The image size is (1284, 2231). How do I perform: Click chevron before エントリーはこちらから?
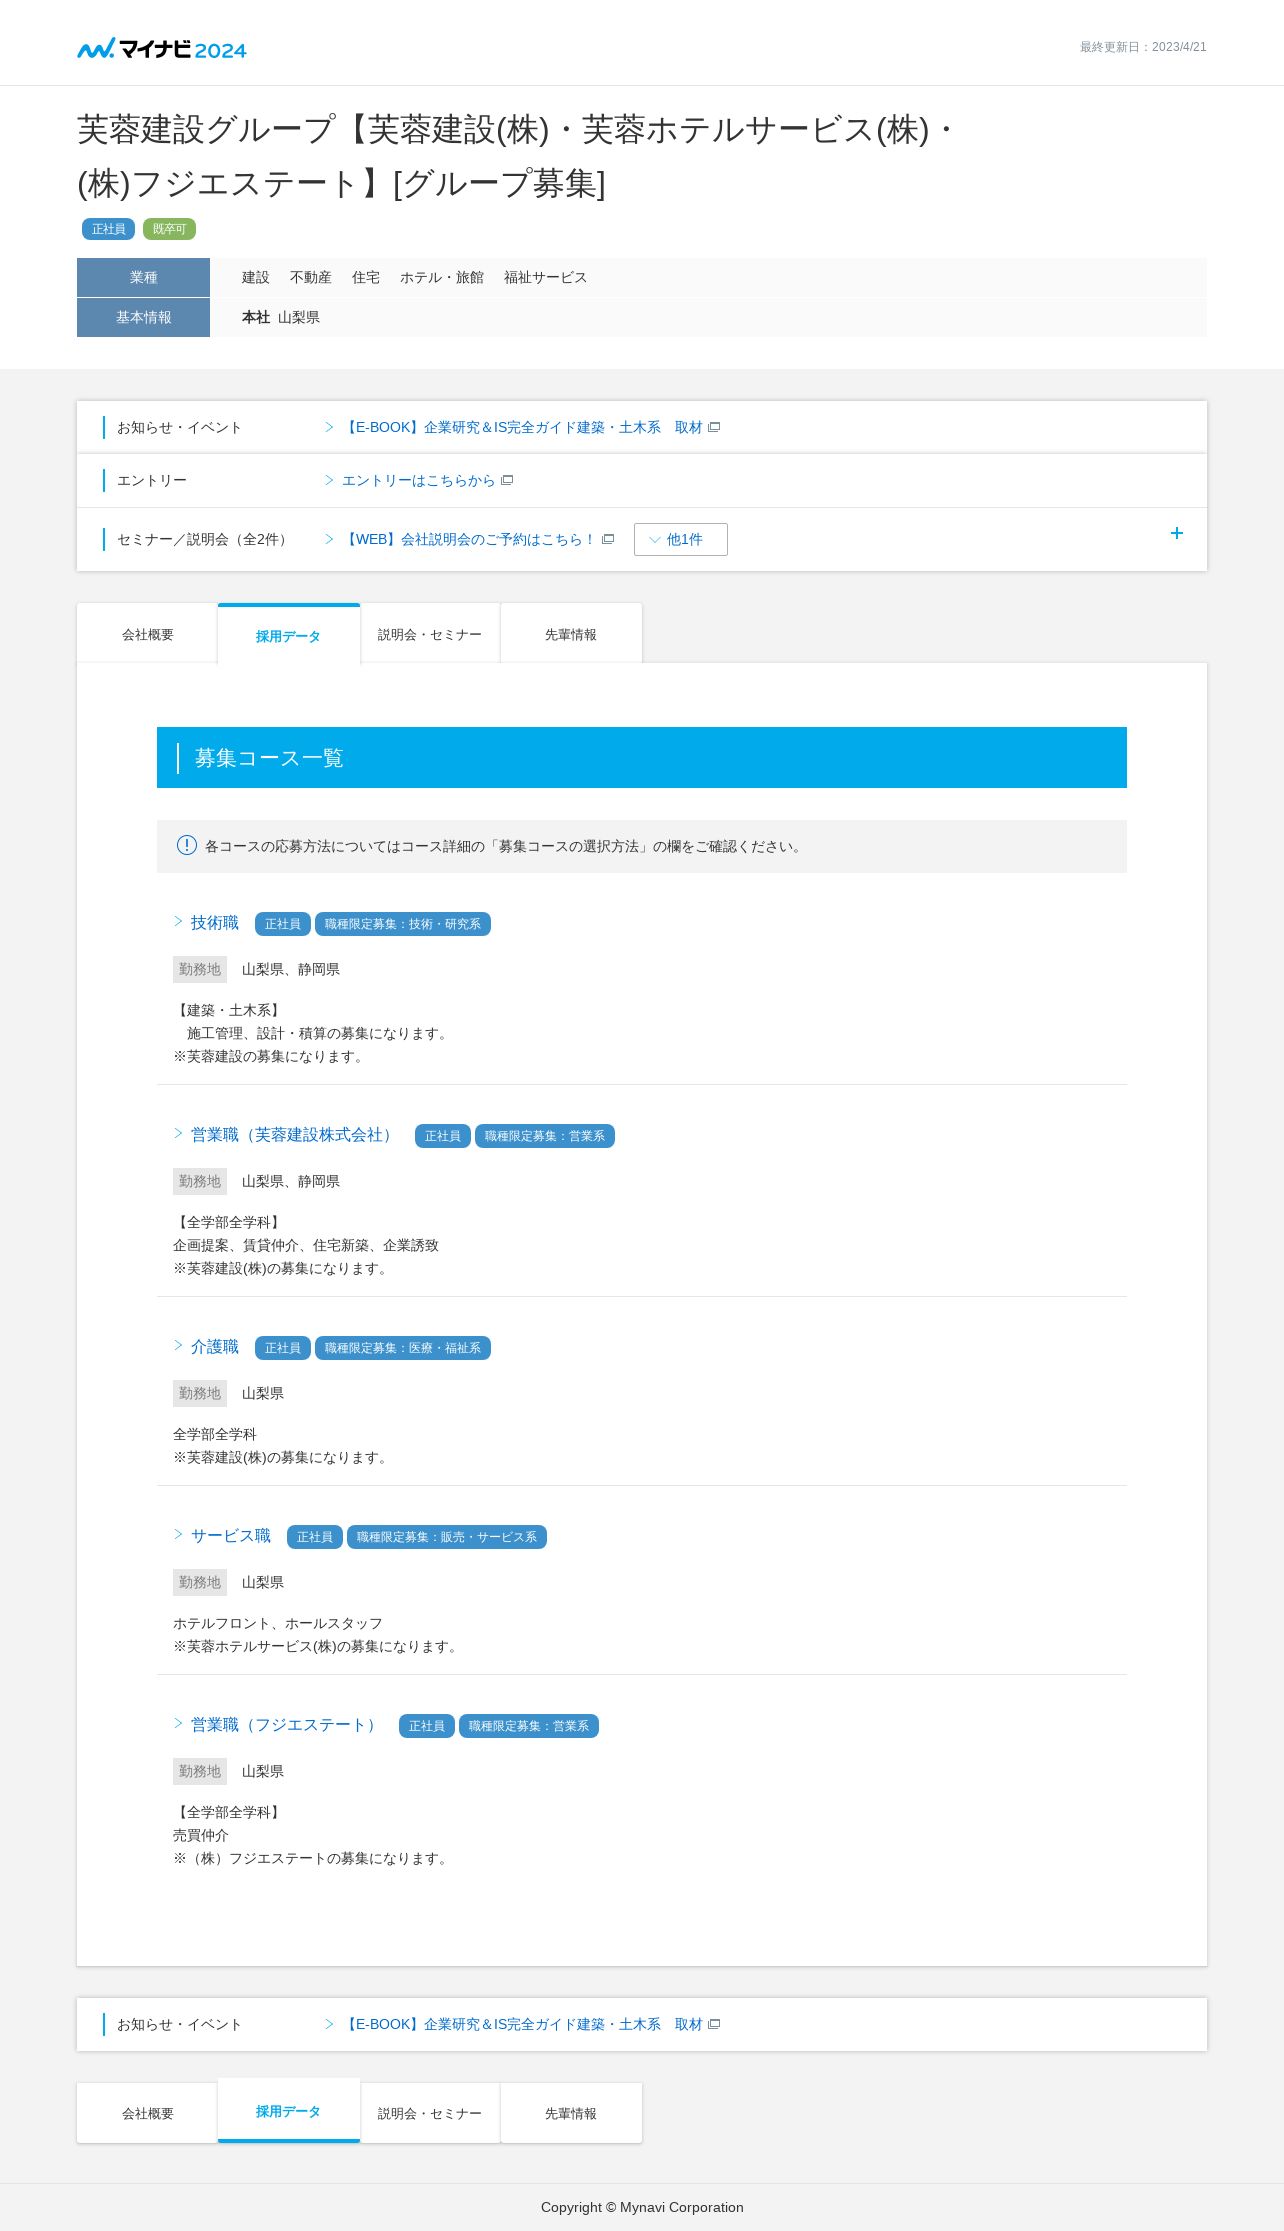point(329,480)
